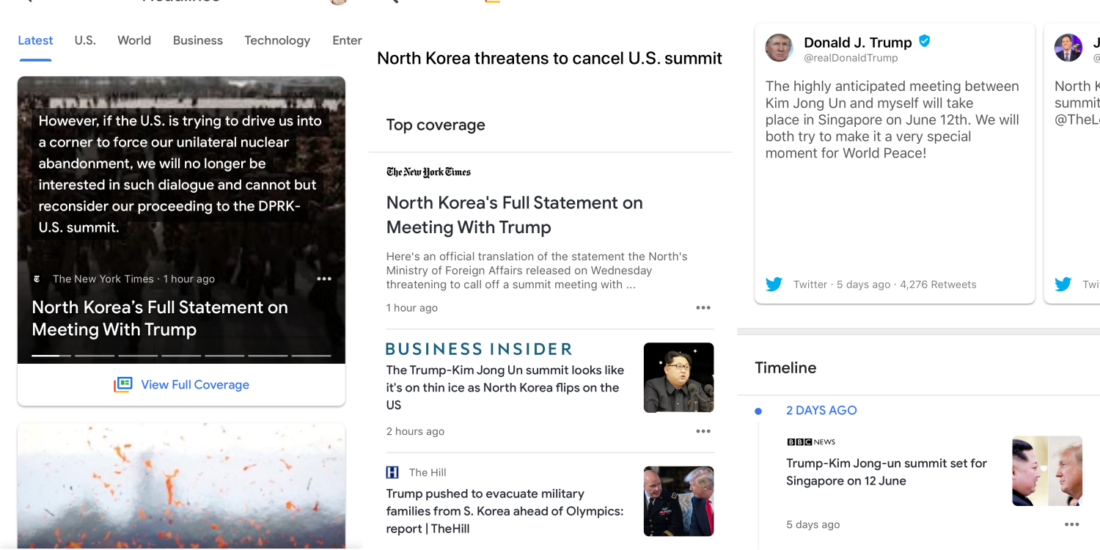The height and width of the screenshot is (550, 1100).
Task: Click the Twitter icon on the second tweet card
Action: (1063, 284)
